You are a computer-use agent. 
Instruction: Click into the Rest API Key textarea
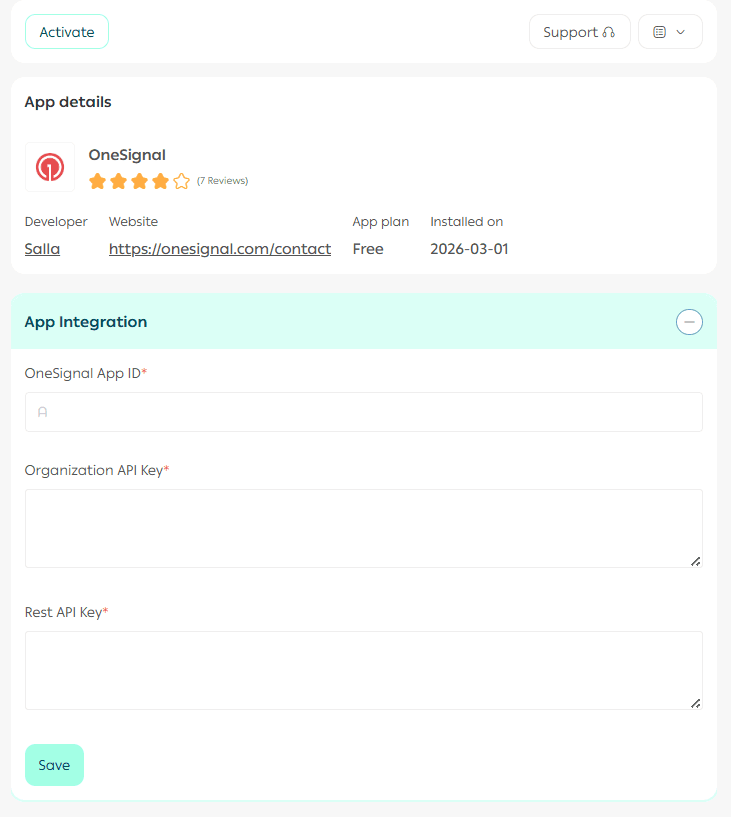364,670
